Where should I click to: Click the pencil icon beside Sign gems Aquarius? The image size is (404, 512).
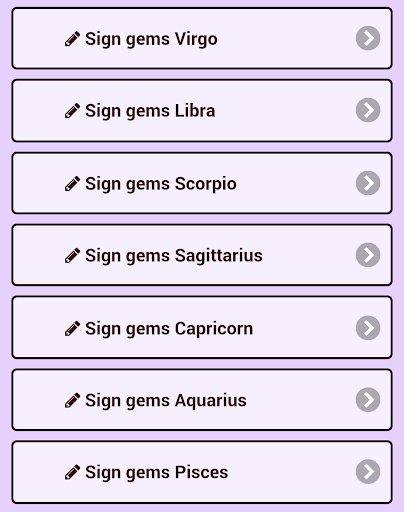pos(72,400)
